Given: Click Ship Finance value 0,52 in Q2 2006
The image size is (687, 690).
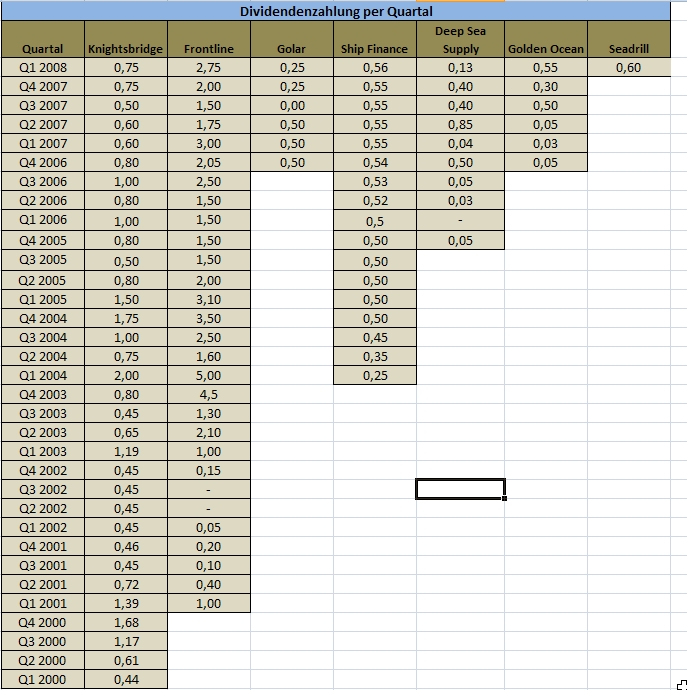Looking at the screenshot, I should pyautogui.click(x=375, y=200).
